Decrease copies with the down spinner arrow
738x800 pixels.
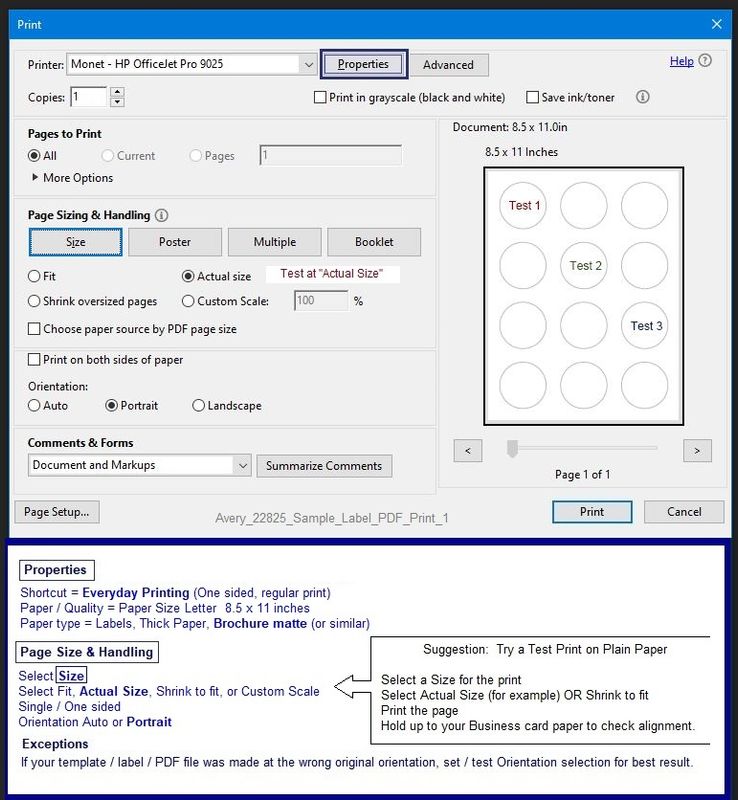coord(117,102)
